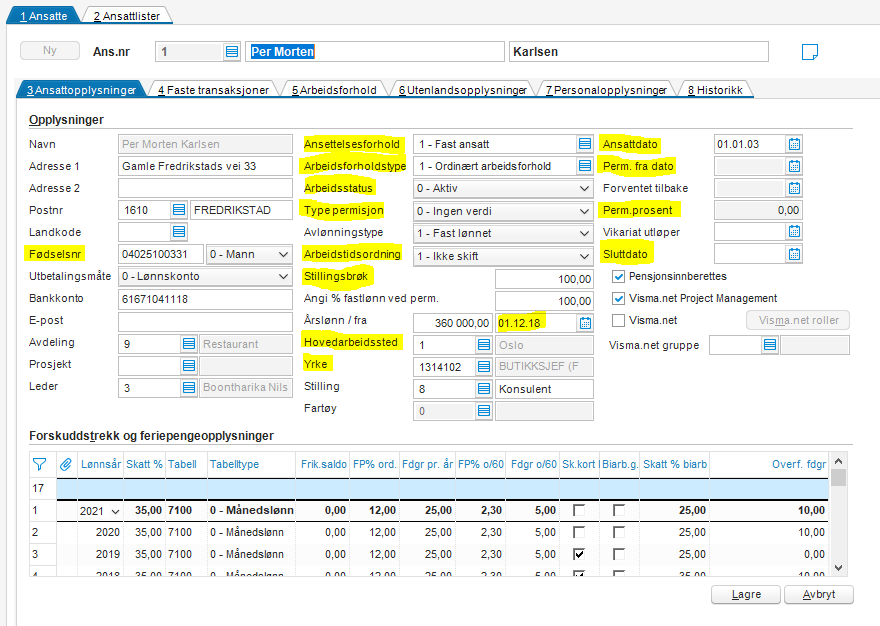
Task: Click the table scrollbar down arrow
Action: pos(838,568)
